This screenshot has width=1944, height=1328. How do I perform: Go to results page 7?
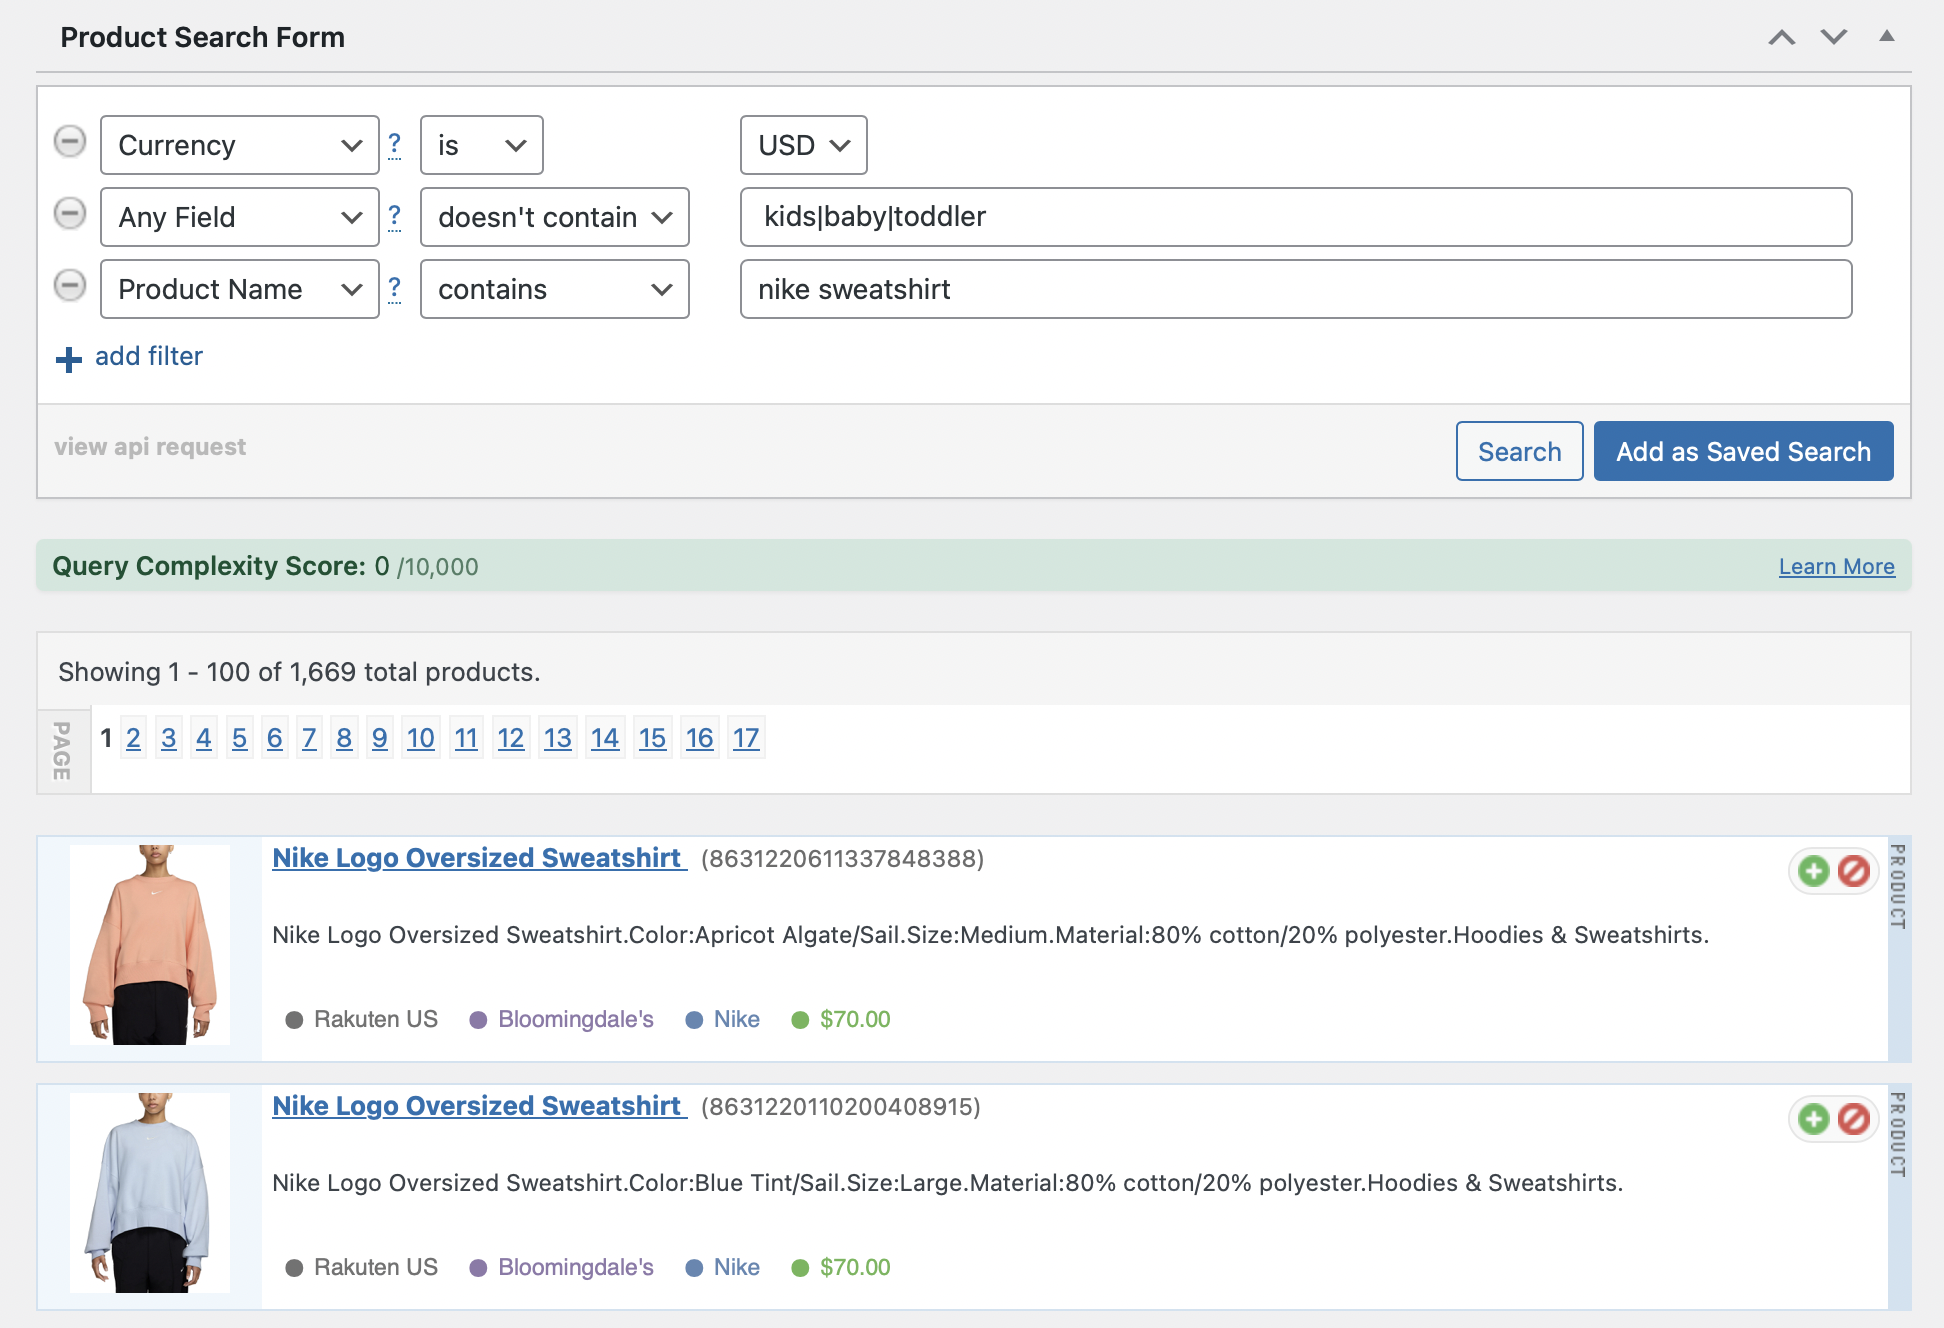310,738
